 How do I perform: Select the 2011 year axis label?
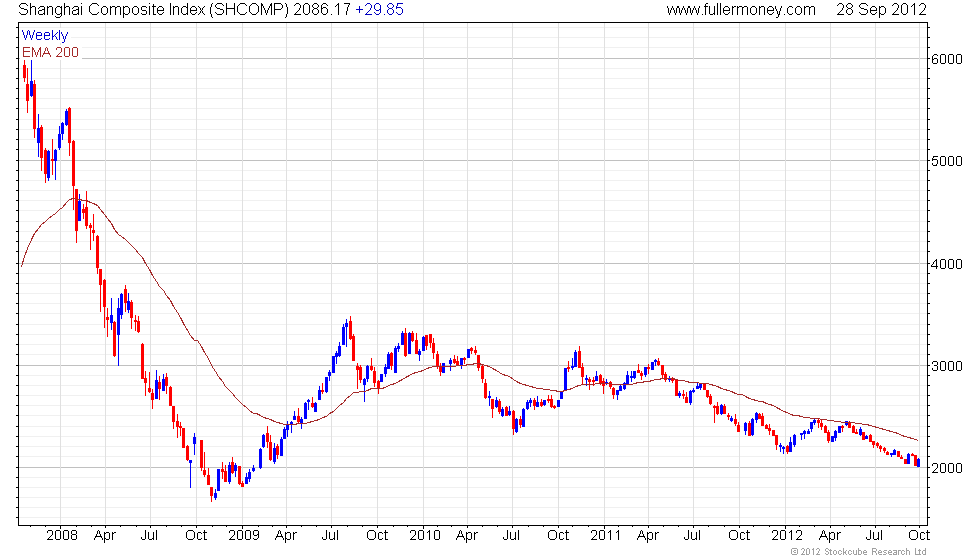point(606,536)
